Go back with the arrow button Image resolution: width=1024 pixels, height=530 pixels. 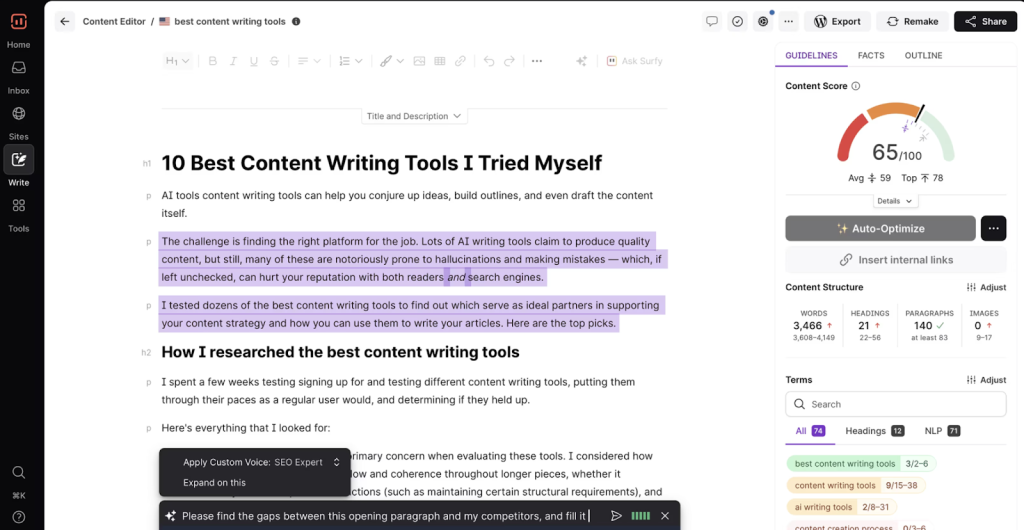[64, 22]
